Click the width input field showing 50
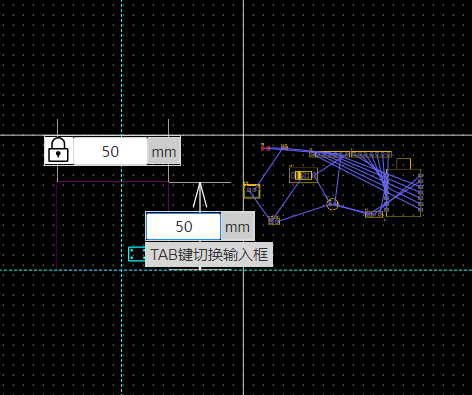472x395 pixels. [x=110, y=151]
